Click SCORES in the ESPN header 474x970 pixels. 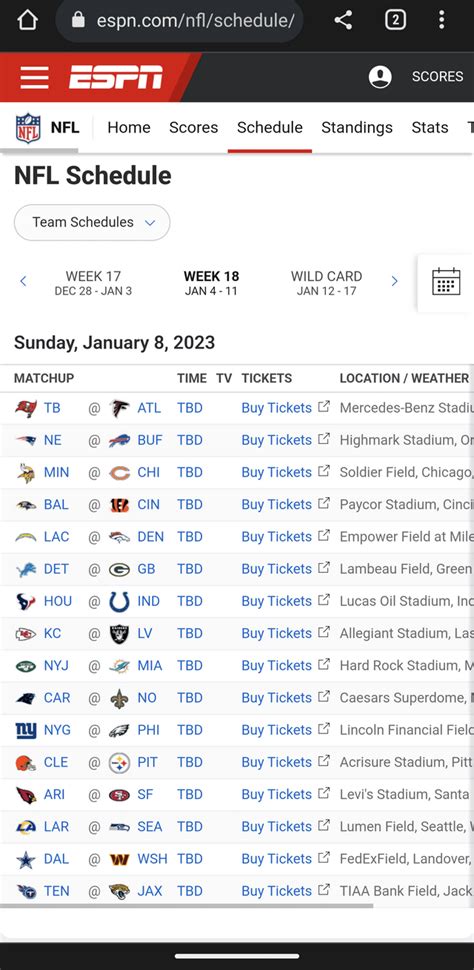437,77
